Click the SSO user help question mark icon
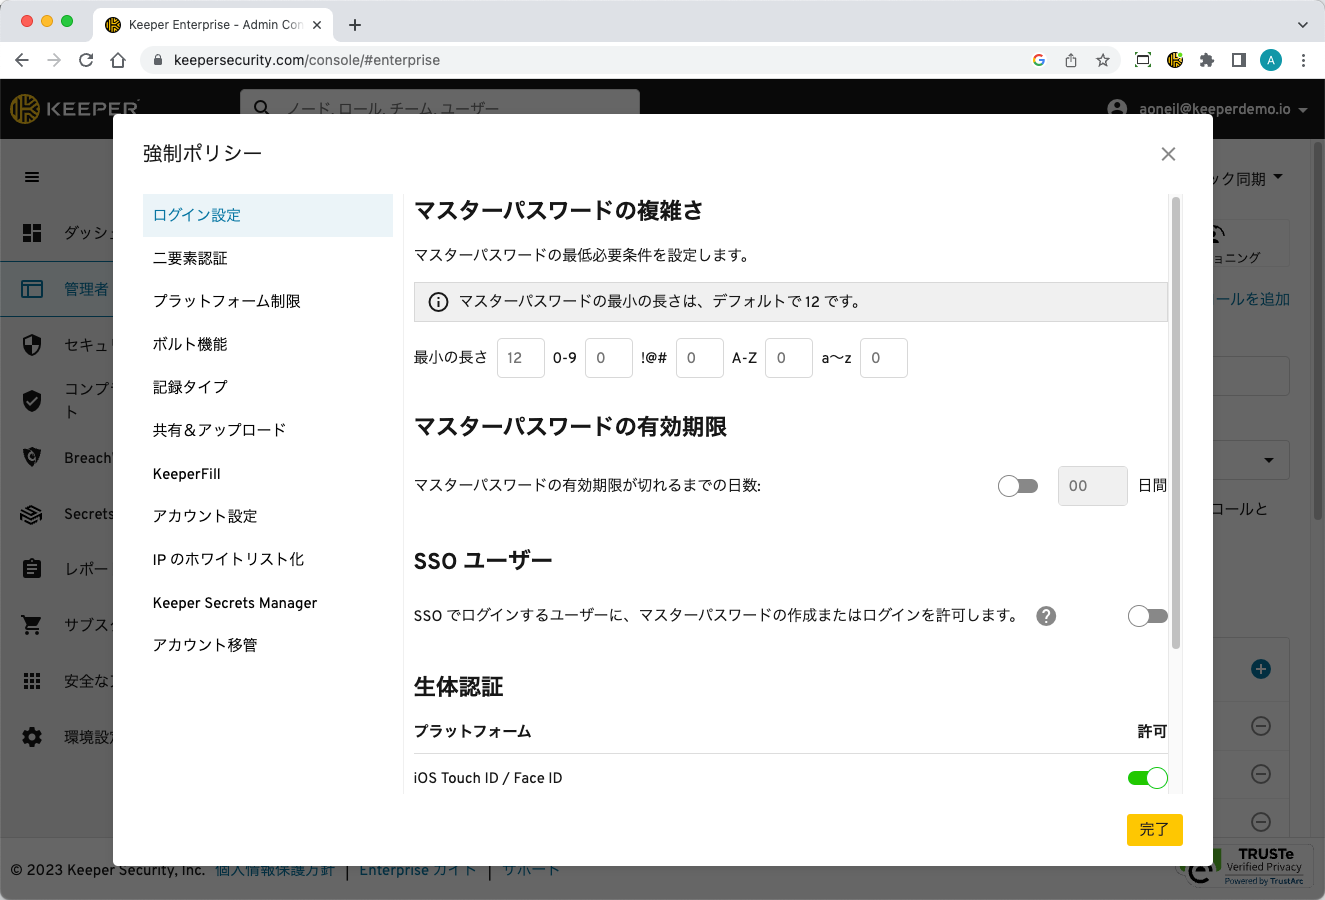Viewport: 1325px width, 900px height. pos(1046,616)
